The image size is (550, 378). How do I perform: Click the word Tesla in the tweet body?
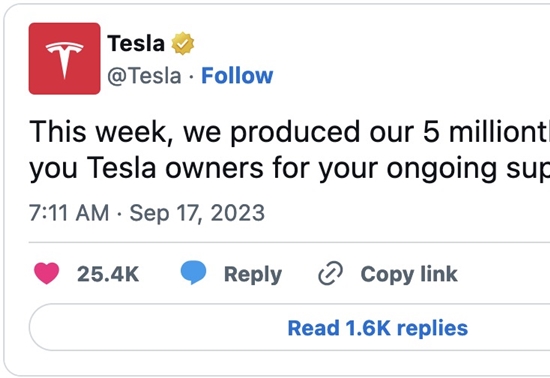coord(121,168)
